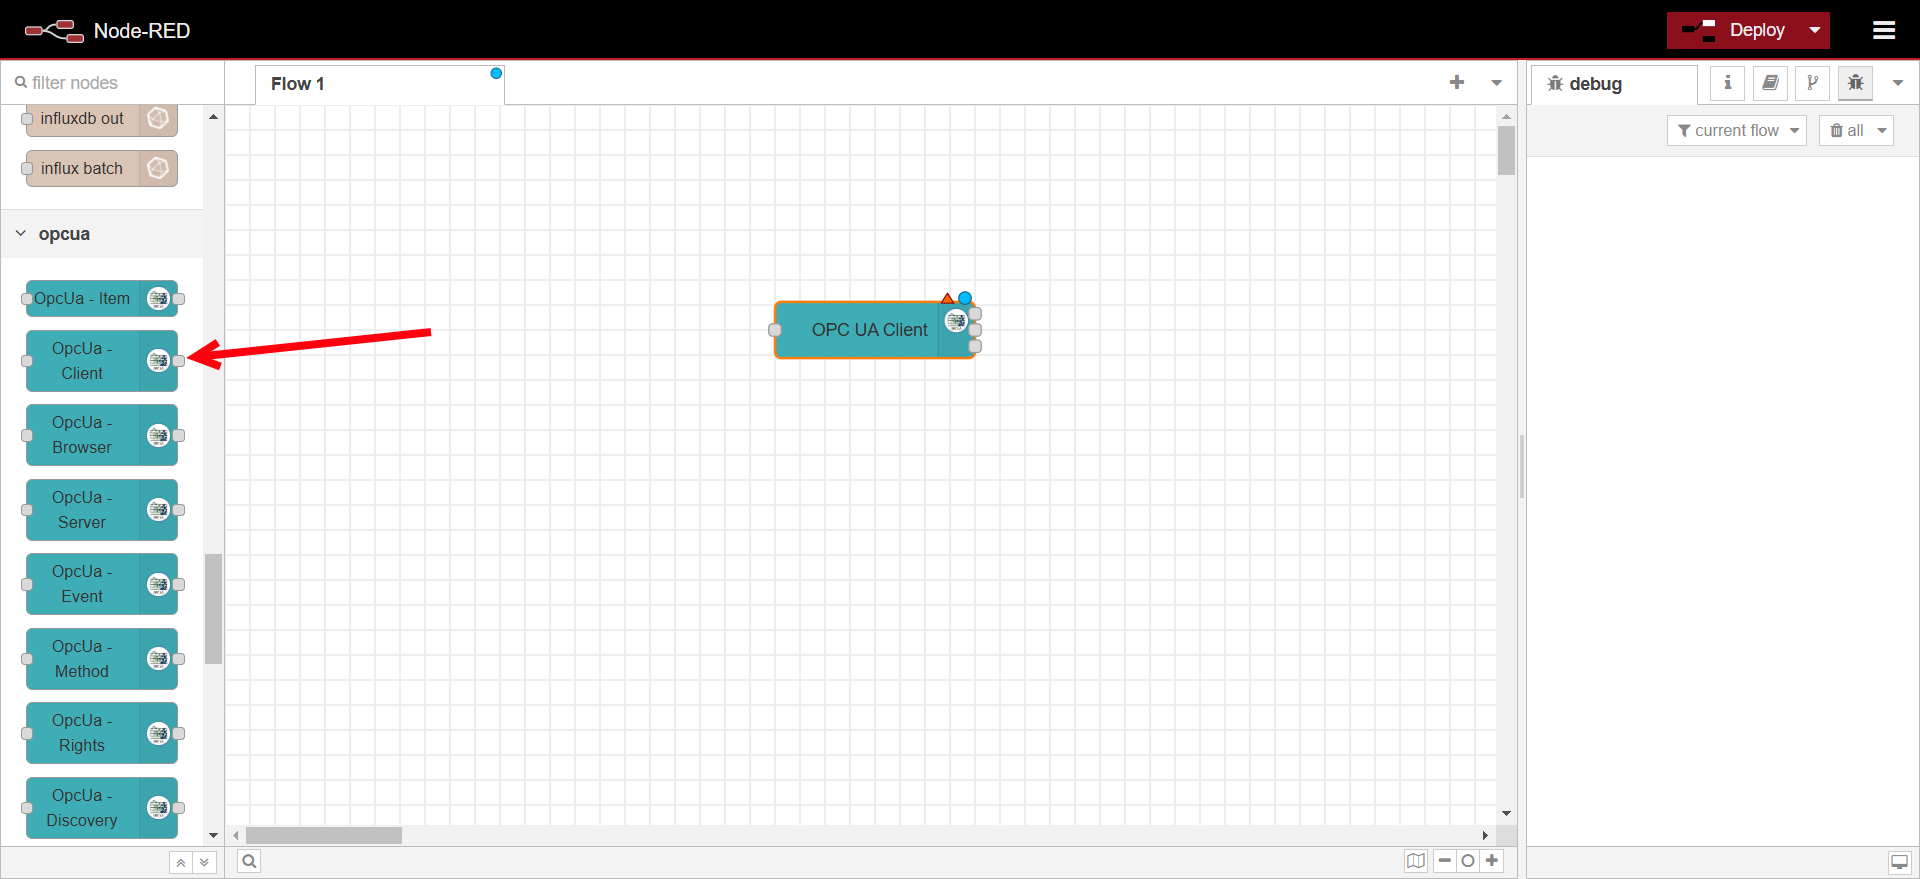Switch to the debug sidebar tab
Screen dimensions: 1920x879
tap(1614, 84)
